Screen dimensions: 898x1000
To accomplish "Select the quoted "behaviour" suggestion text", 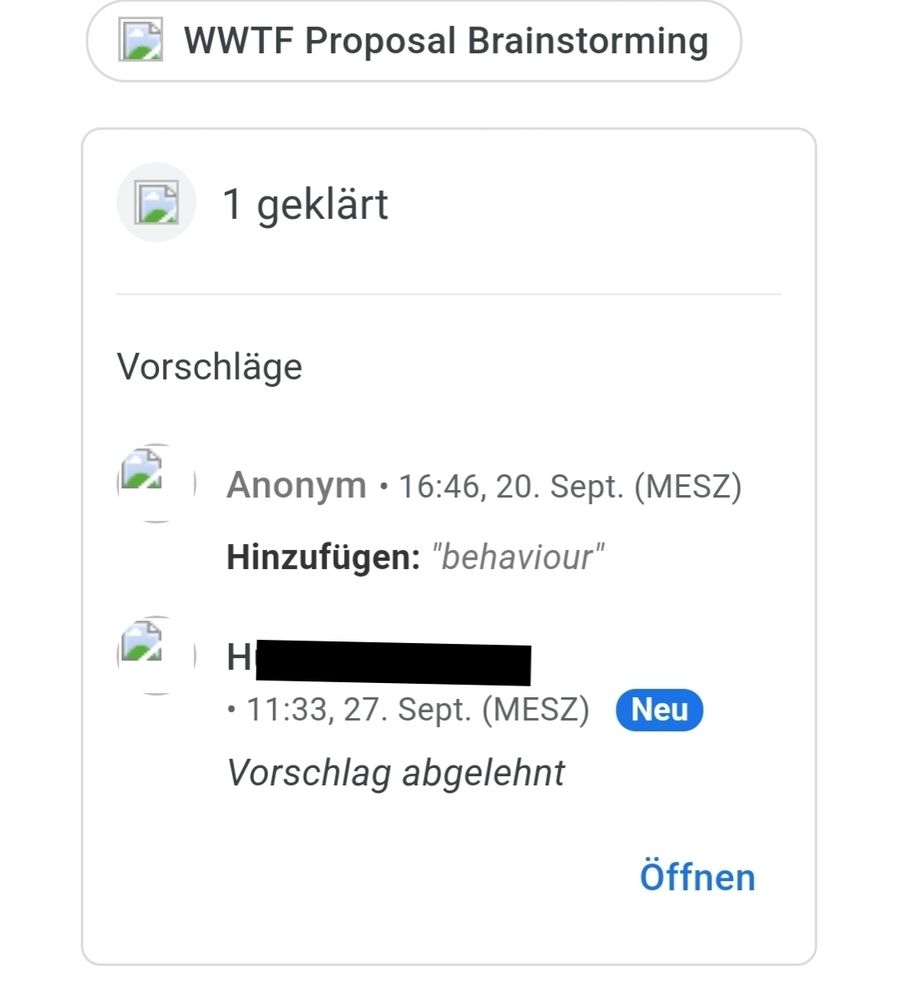I will [x=518, y=557].
